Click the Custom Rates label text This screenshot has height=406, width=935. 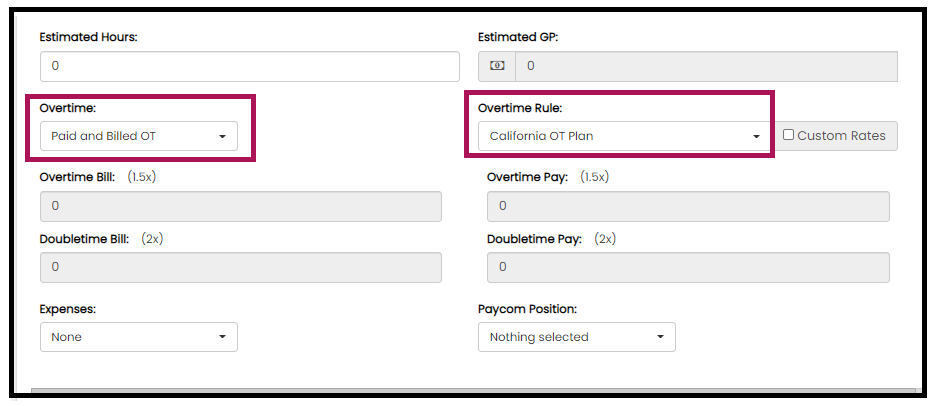(841, 136)
